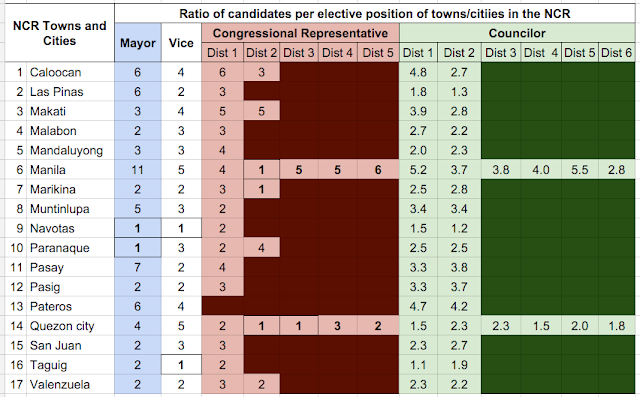Click Makati congressional Dist 1 value 5
Viewport: 640px width, 397px height.
pyautogui.click(x=222, y=111)
